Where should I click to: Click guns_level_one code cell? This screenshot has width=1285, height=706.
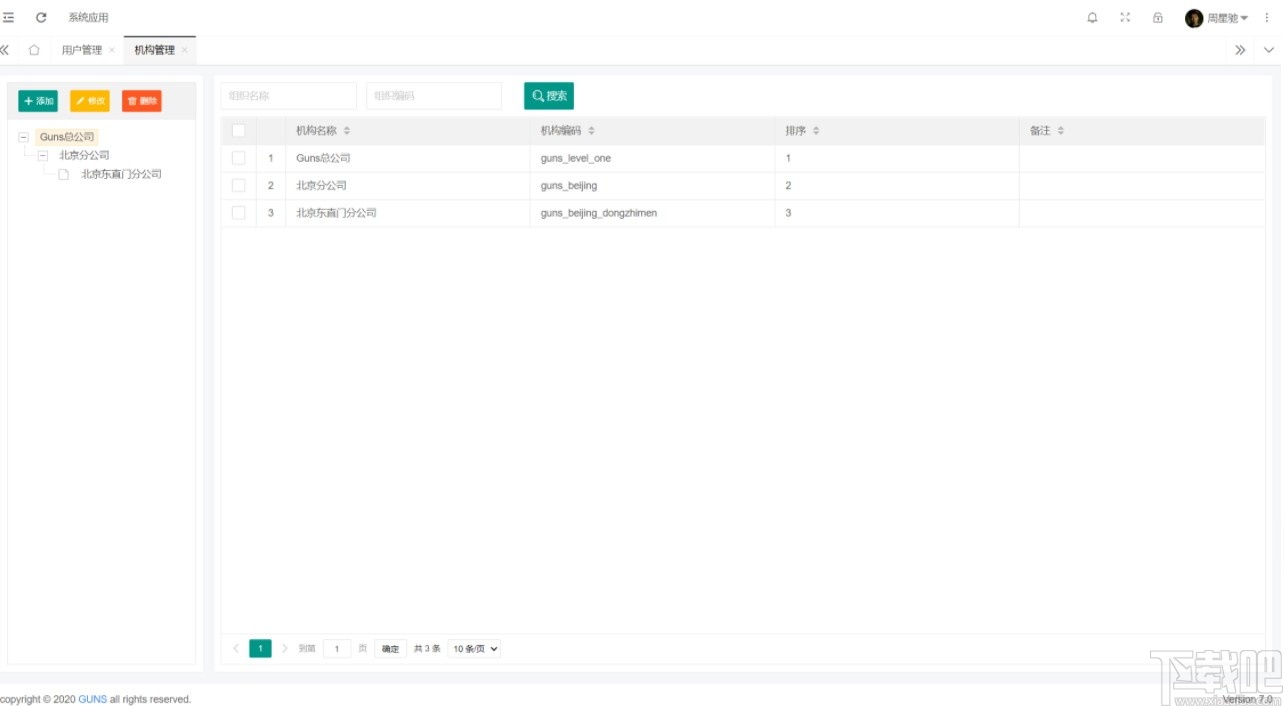(652, 158)
